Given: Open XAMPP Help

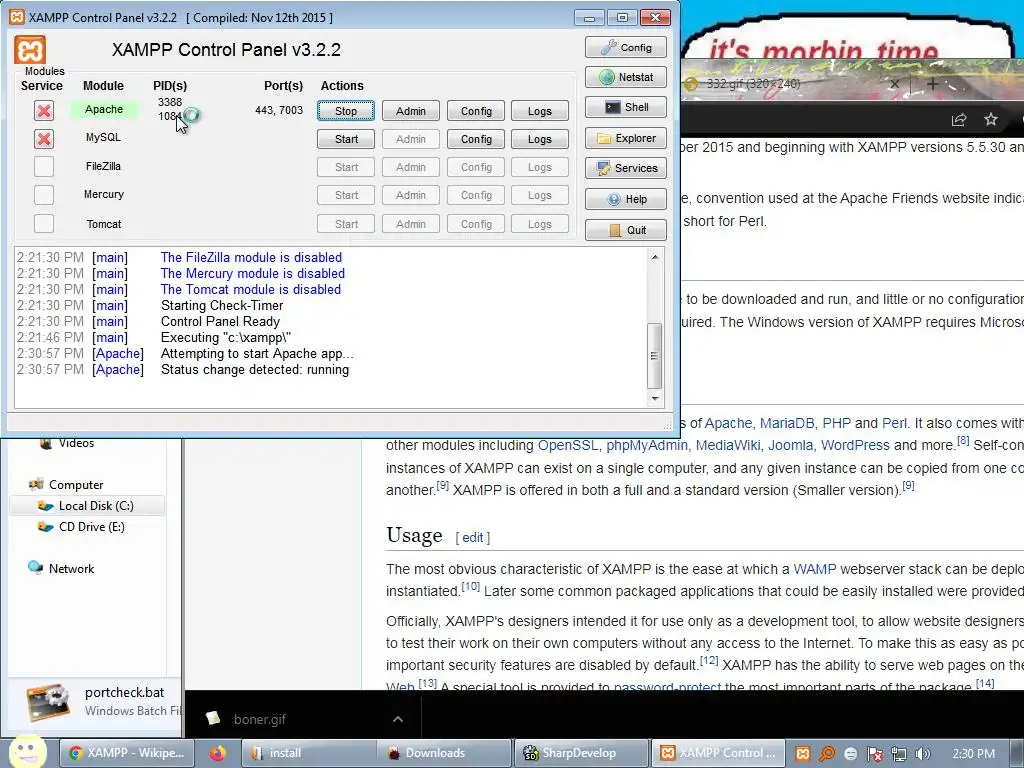Looking at the screenshot, I should pyautogui.click(x=626, y=199).
